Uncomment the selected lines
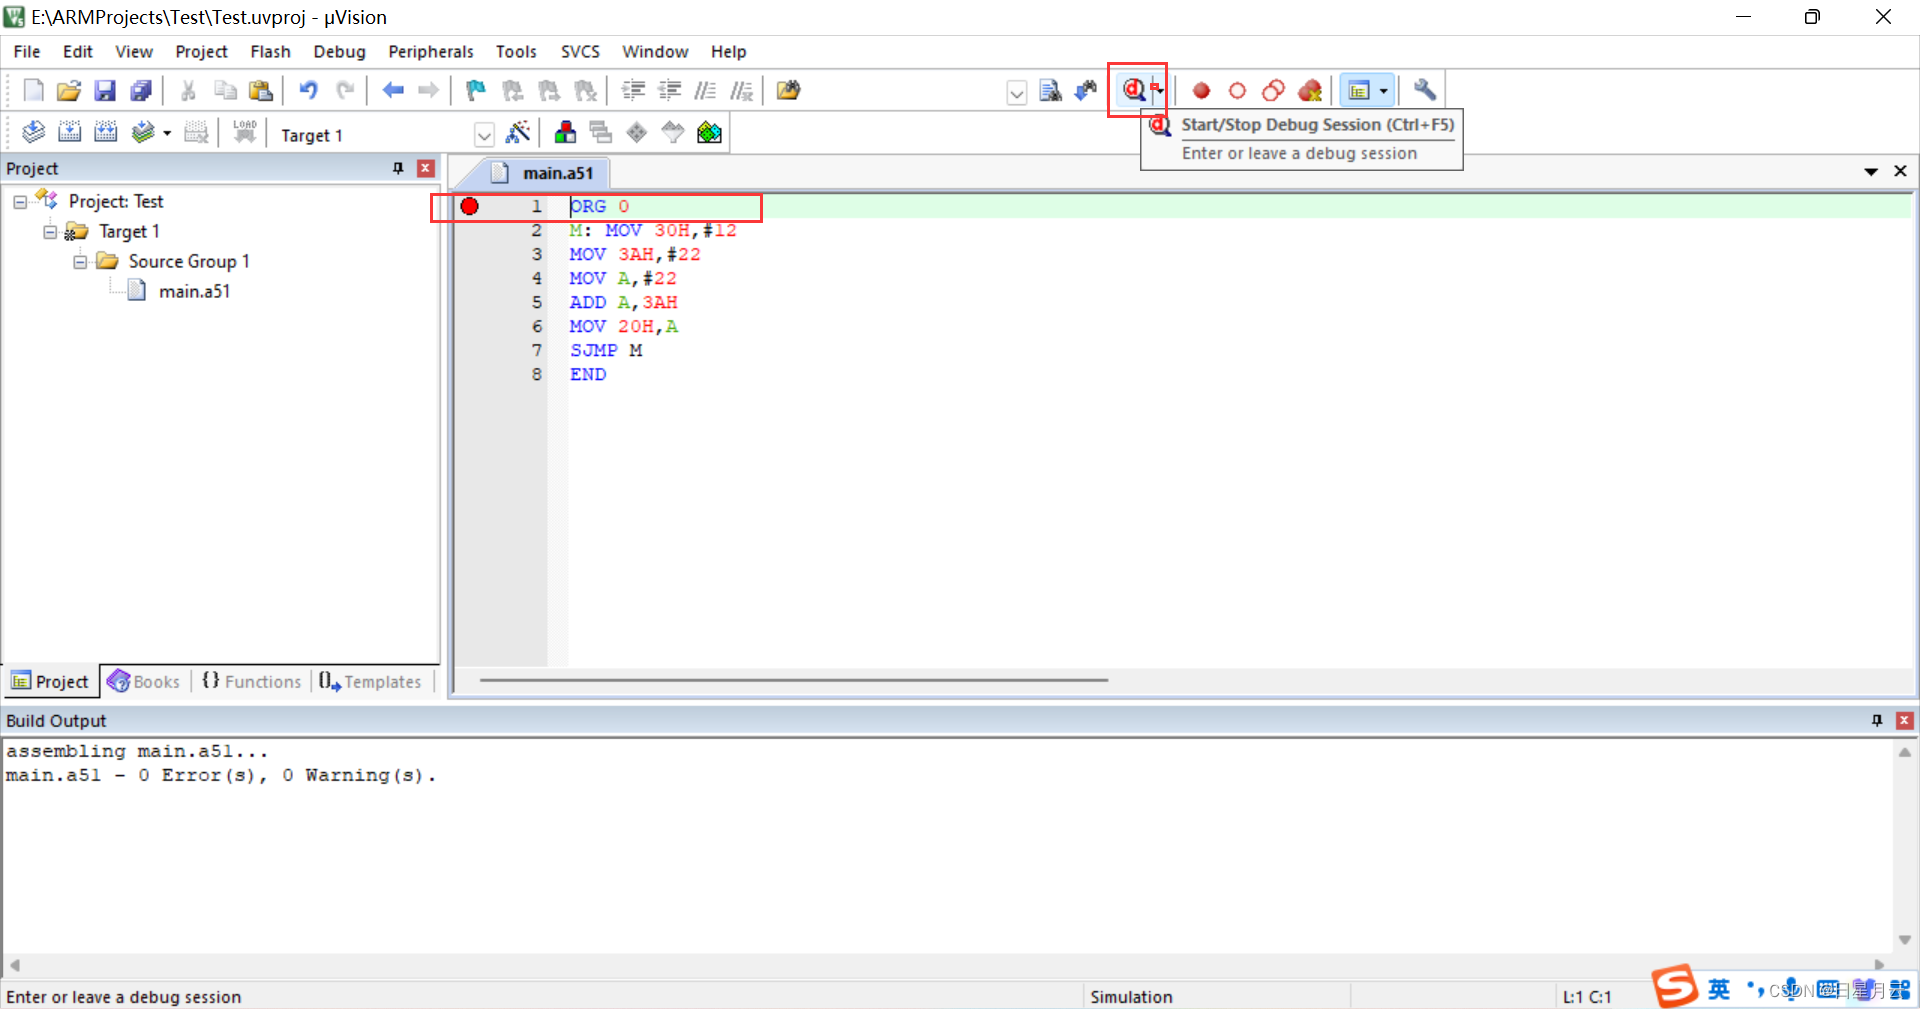1920x1009 pixels. coord(741,91)
